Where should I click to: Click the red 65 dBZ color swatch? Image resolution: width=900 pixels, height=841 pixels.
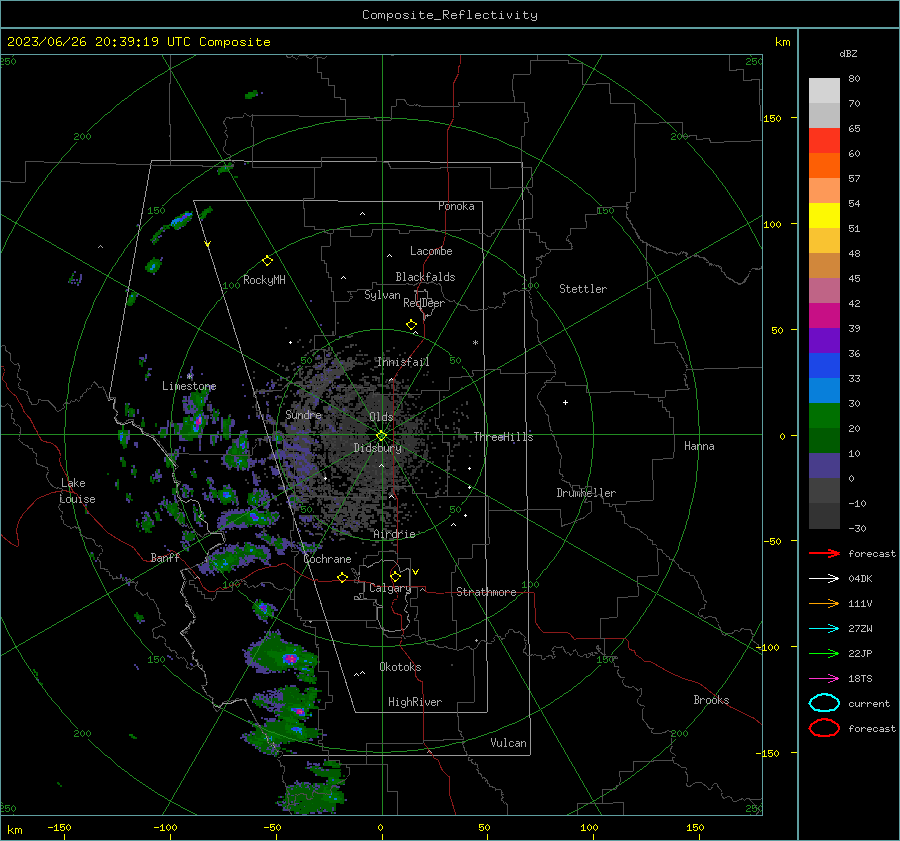pos(824,140)
